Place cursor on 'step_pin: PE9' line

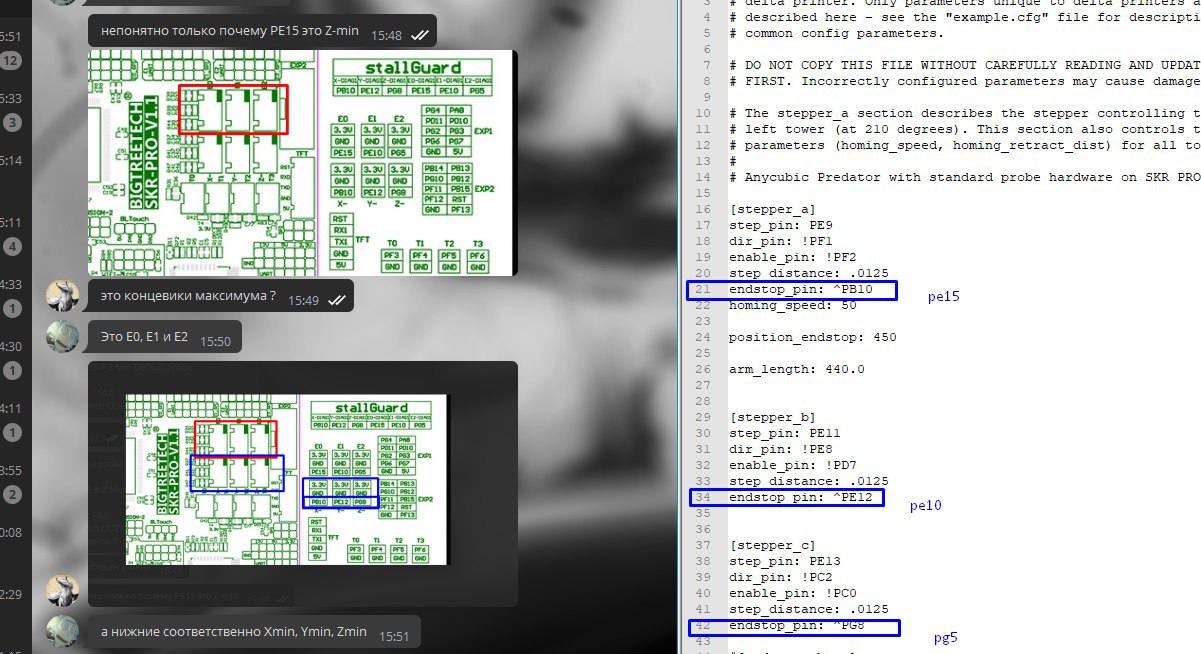[x=780, y=225]
